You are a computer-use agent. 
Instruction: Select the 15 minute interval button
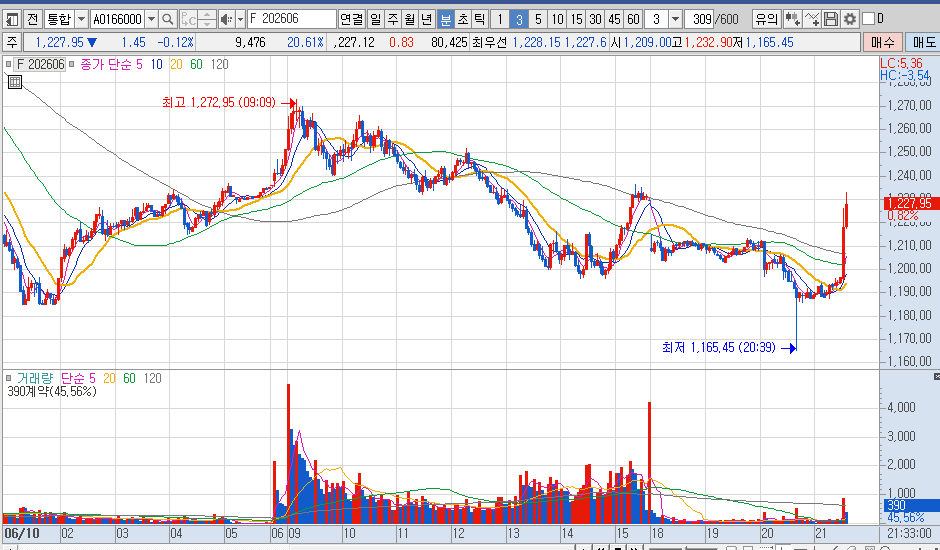[577, 19]
